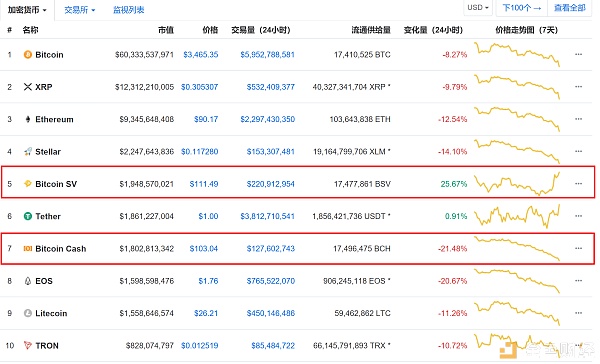
Task: Click the 查看全部 button
Action: point(569,8)
